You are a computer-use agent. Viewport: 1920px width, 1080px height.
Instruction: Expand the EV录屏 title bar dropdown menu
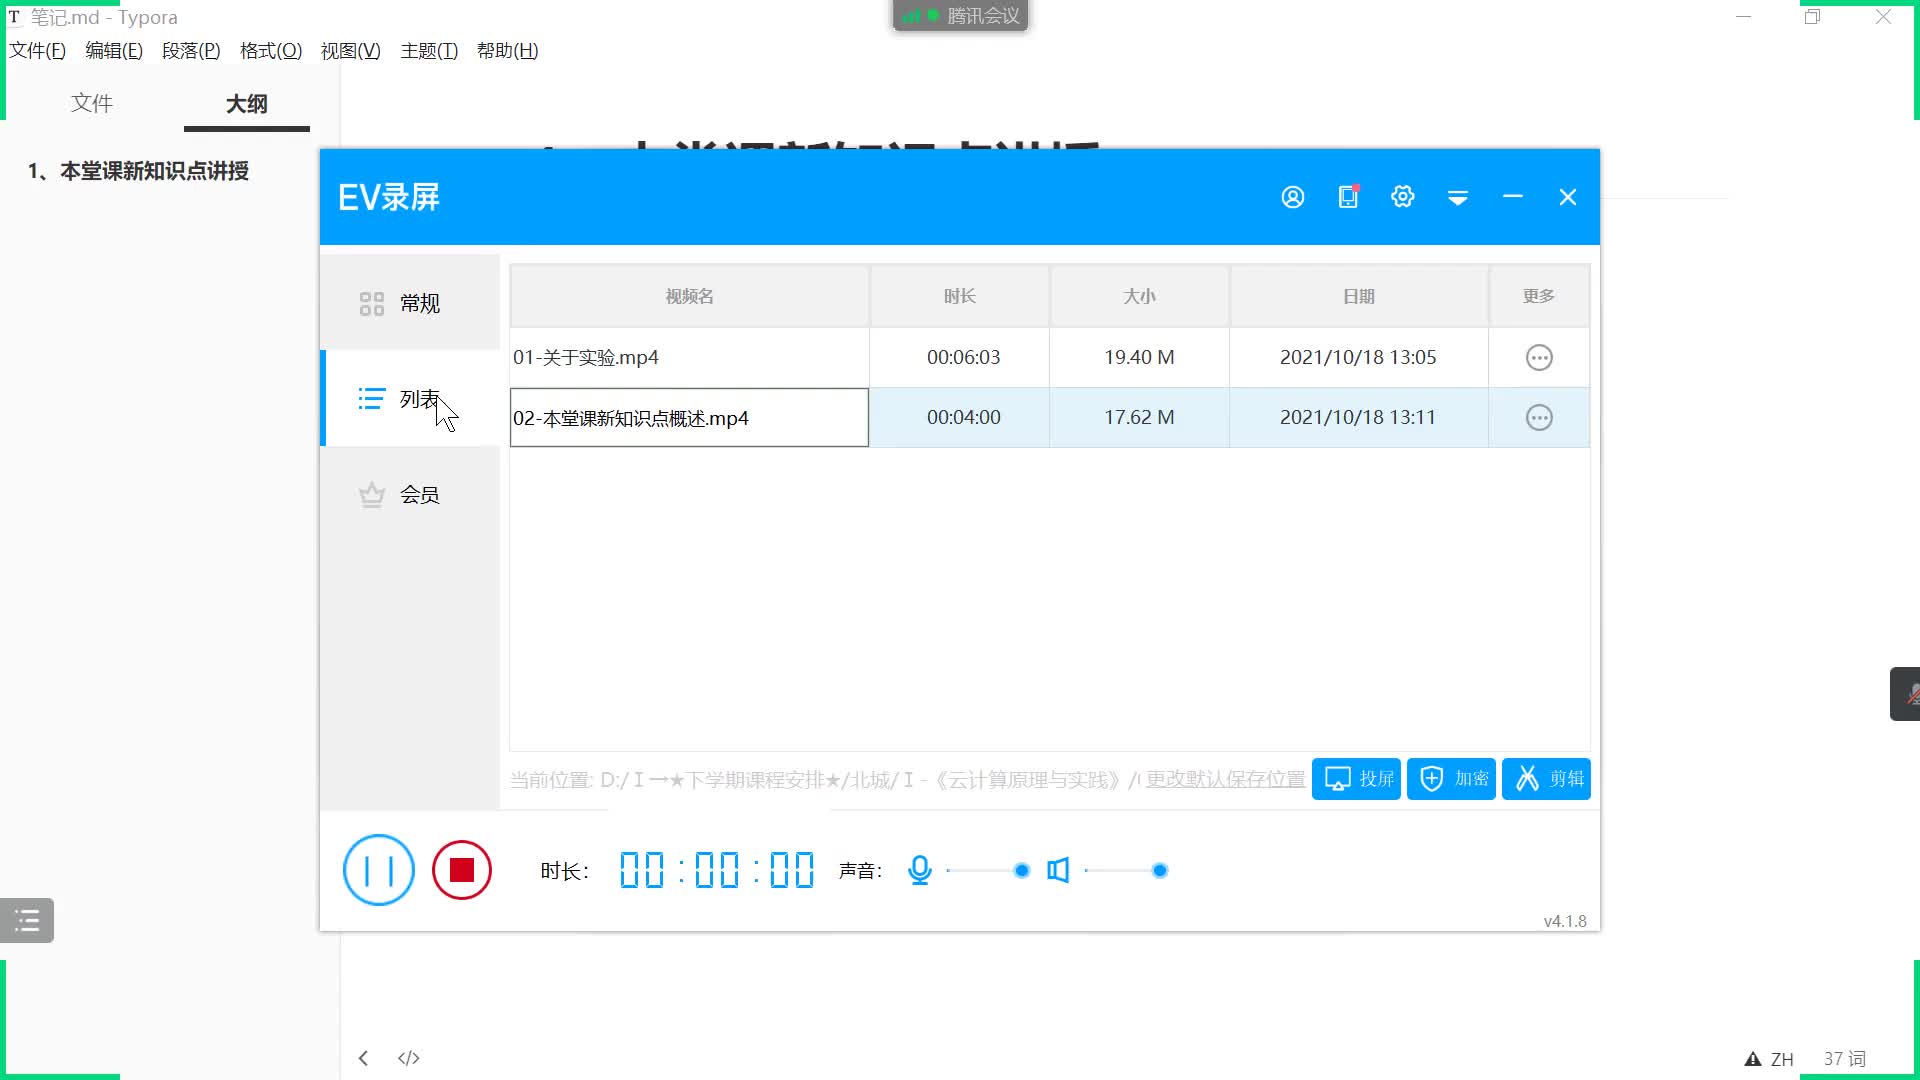point(1458,198)
